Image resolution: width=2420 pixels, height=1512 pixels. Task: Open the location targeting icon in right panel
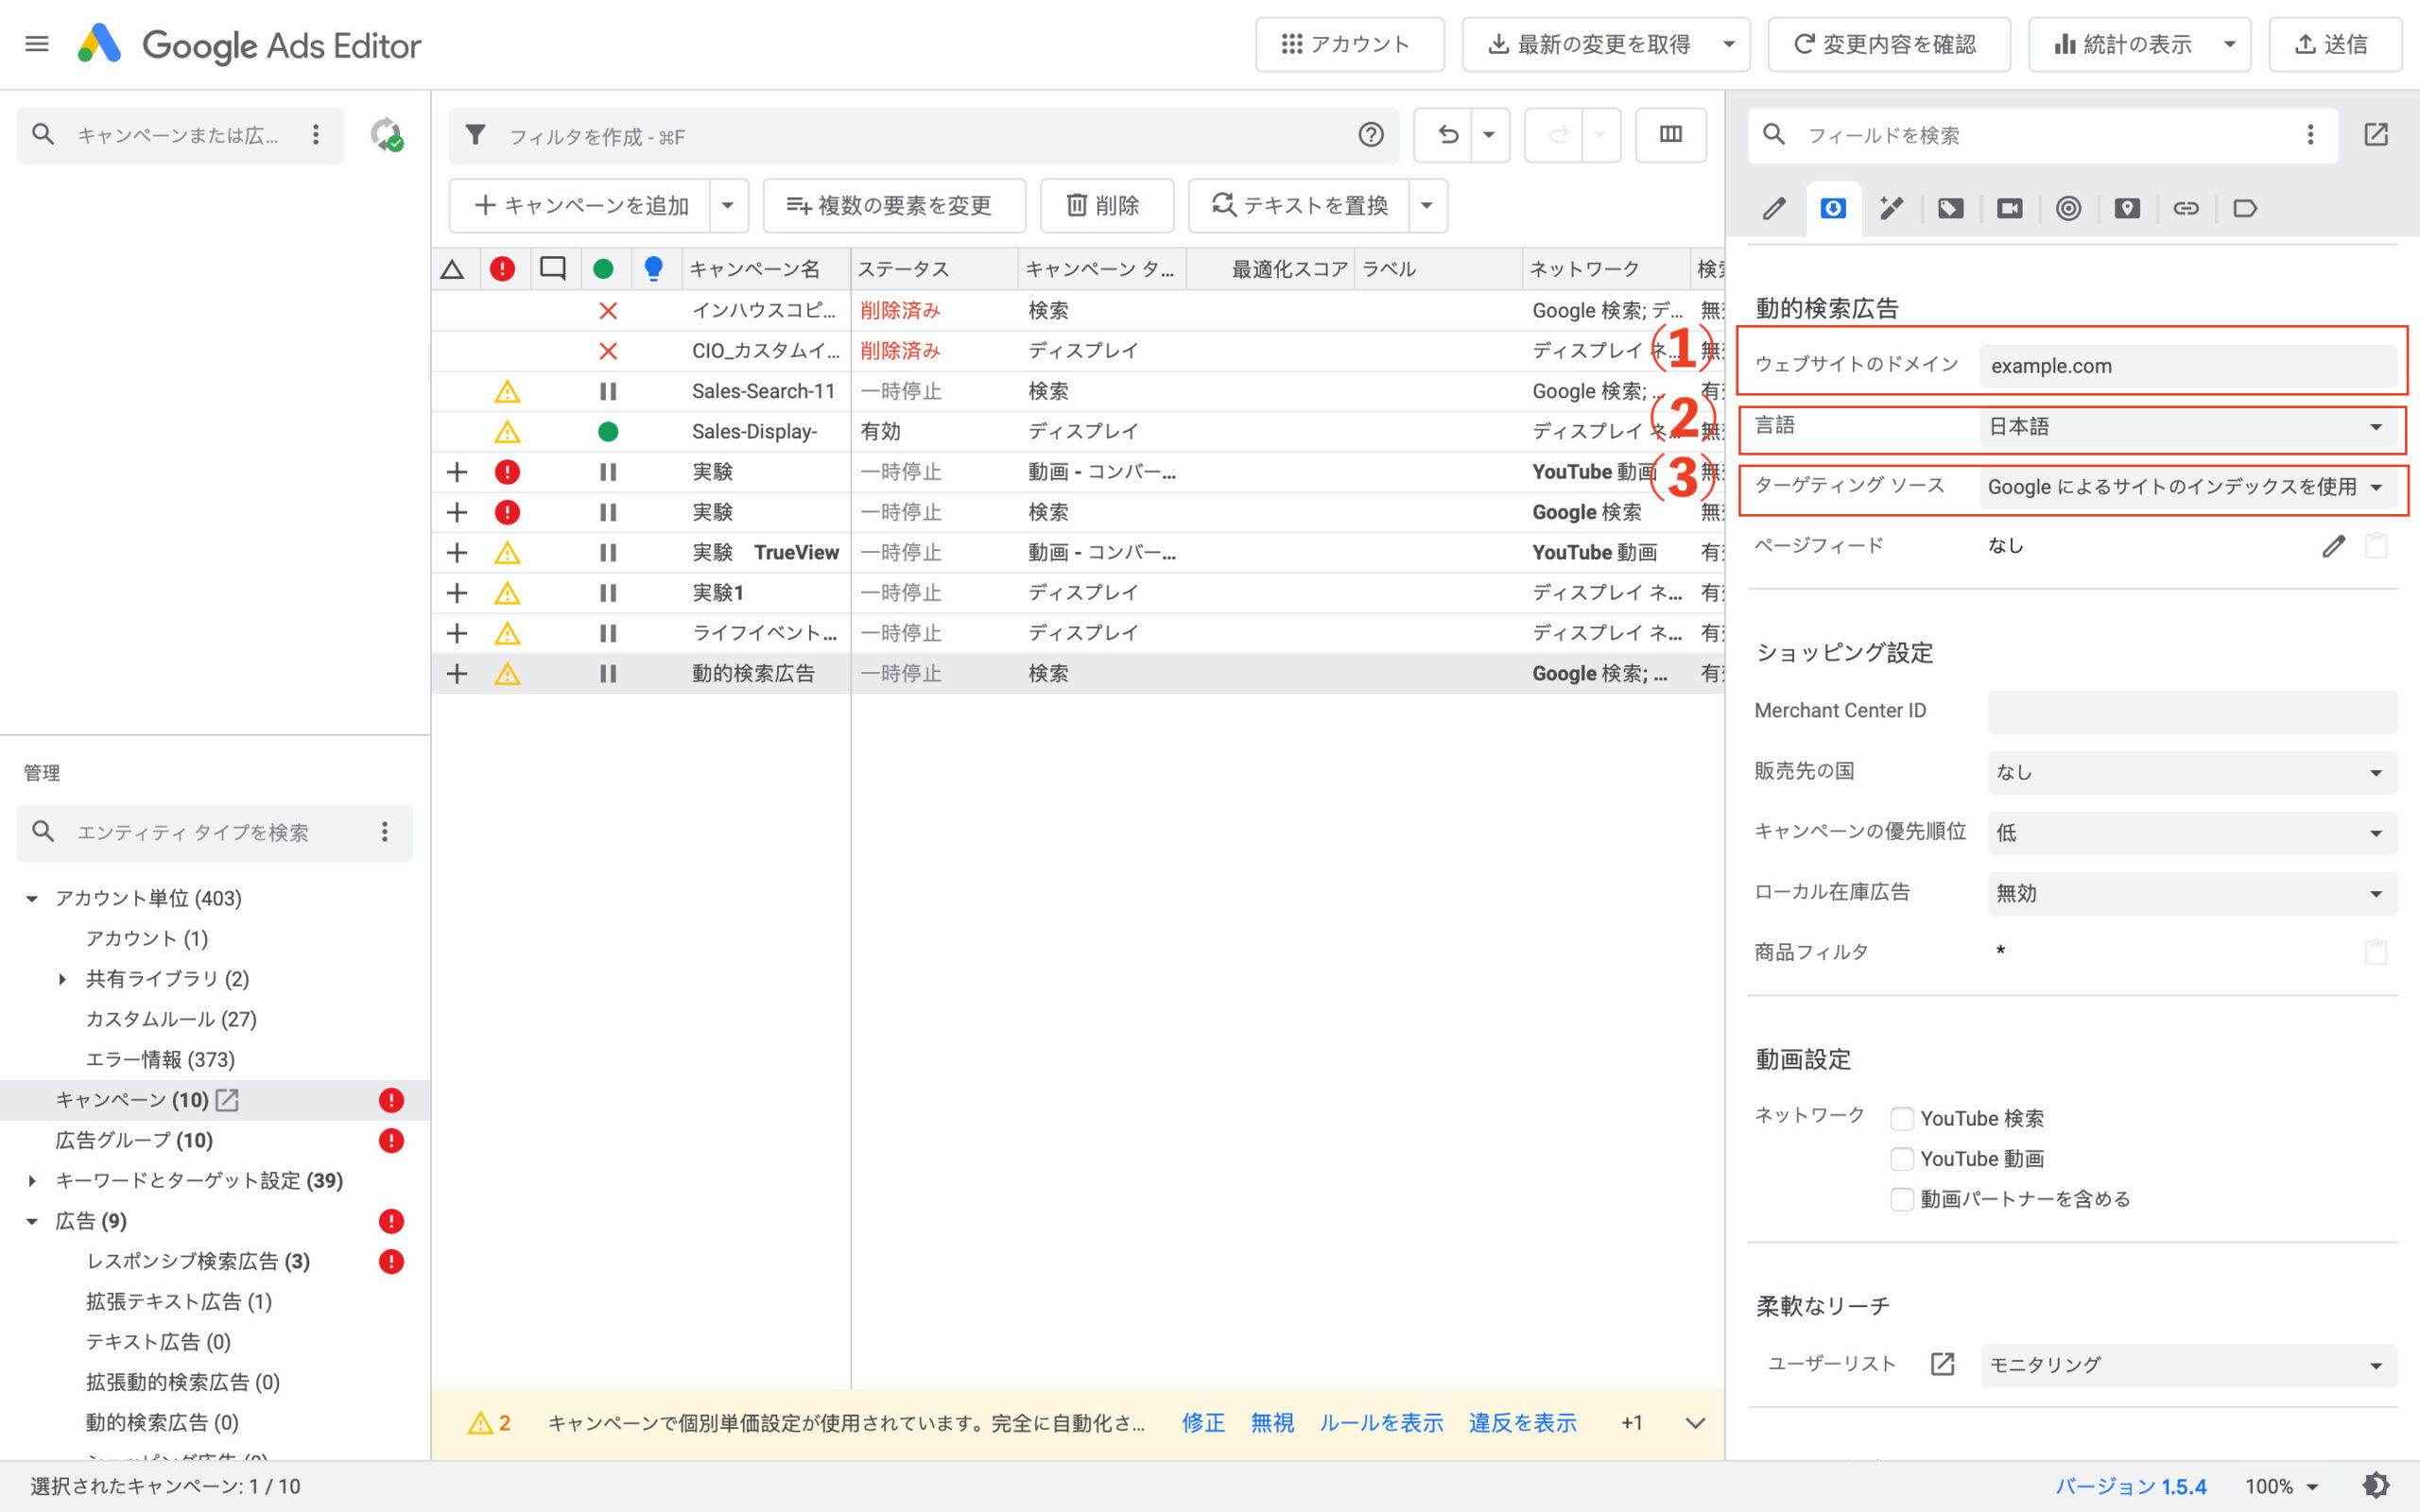(2127, 208)
